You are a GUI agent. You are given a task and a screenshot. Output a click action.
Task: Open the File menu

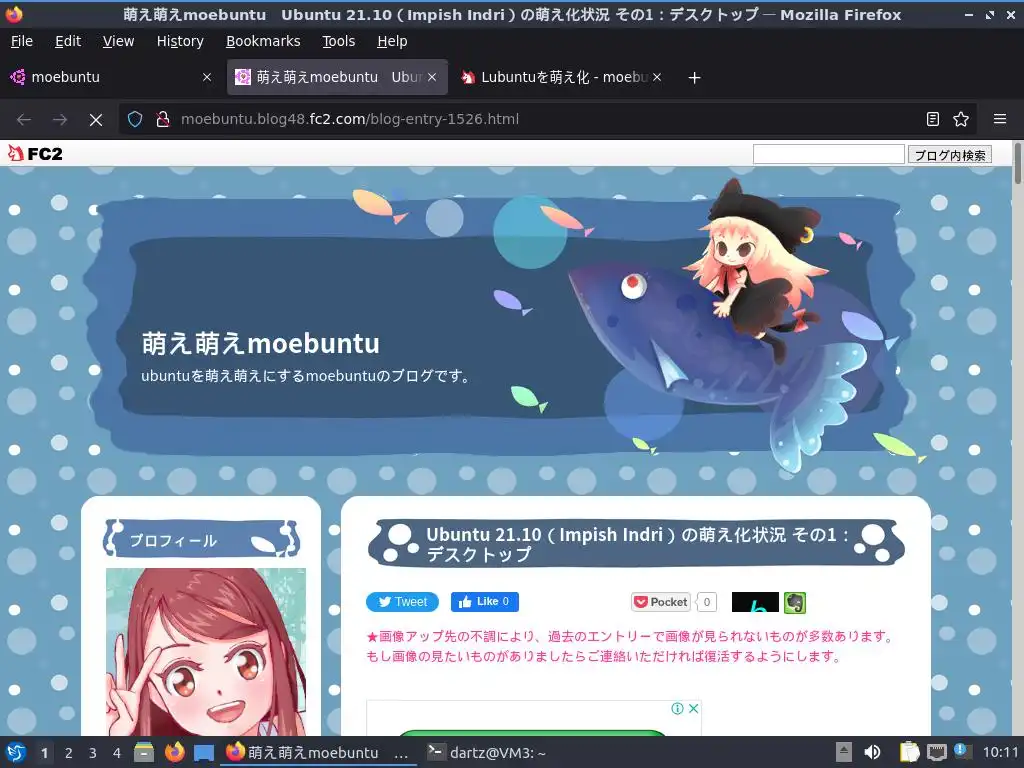tap(22, 41)
